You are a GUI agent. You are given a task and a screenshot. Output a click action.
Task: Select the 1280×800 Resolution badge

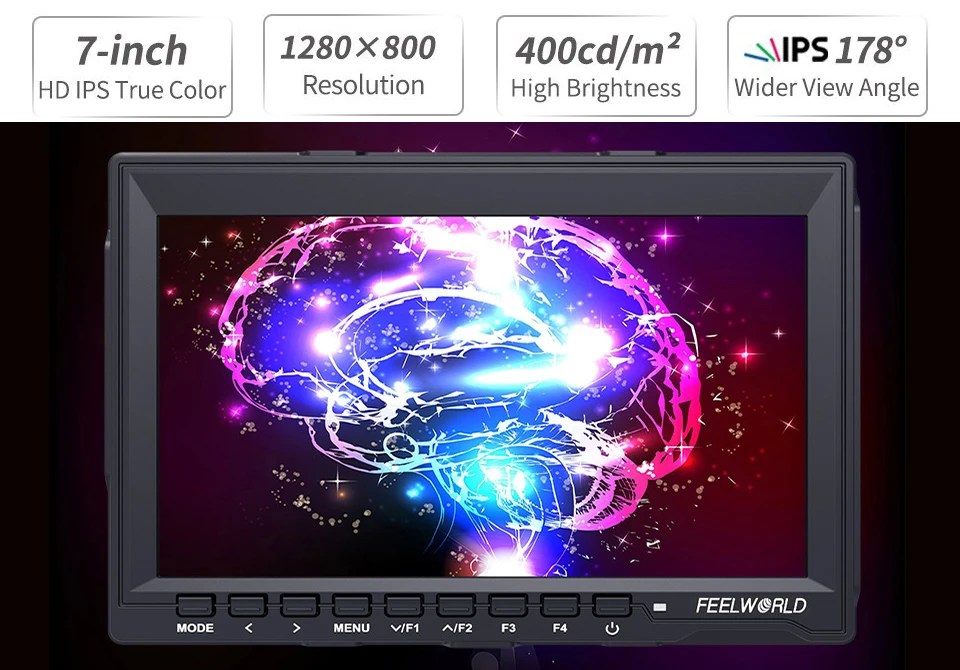coord(363,65)
